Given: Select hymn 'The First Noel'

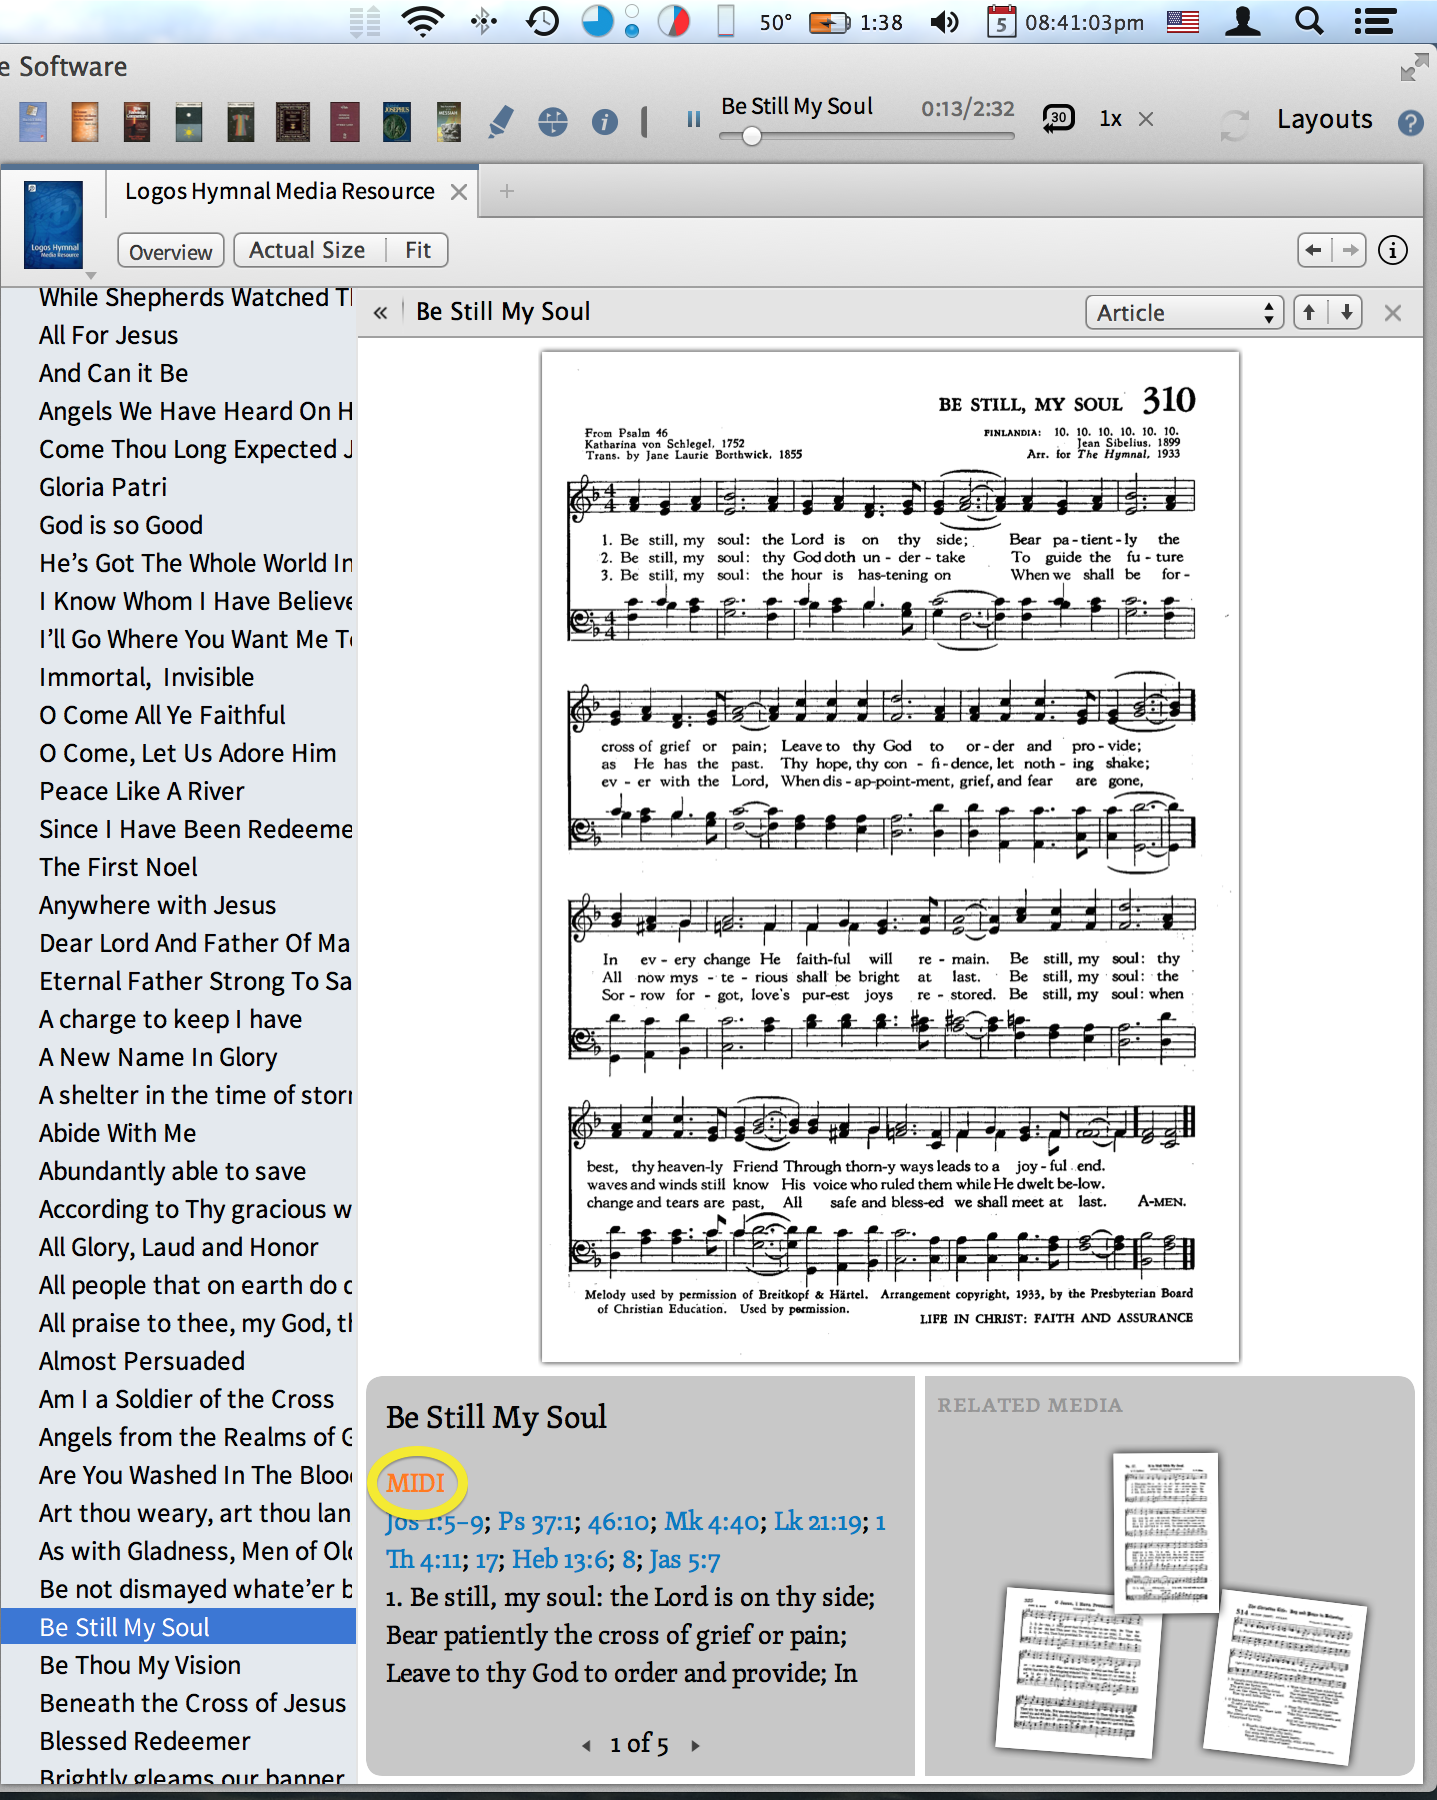Looking at the screenshot, I should (118, 867).
